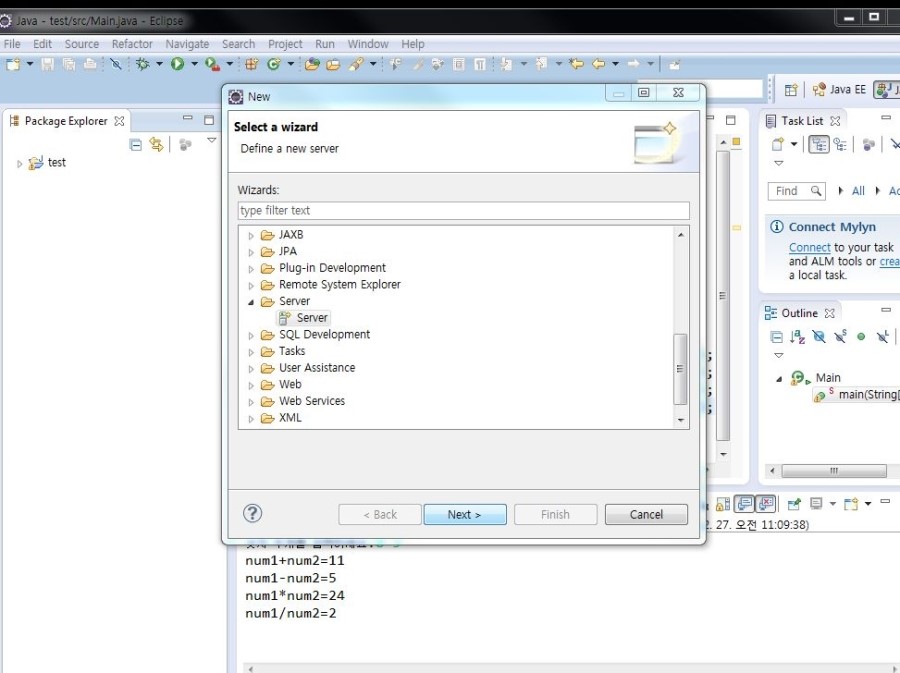Expand the JAXB folder

[251, 236]
